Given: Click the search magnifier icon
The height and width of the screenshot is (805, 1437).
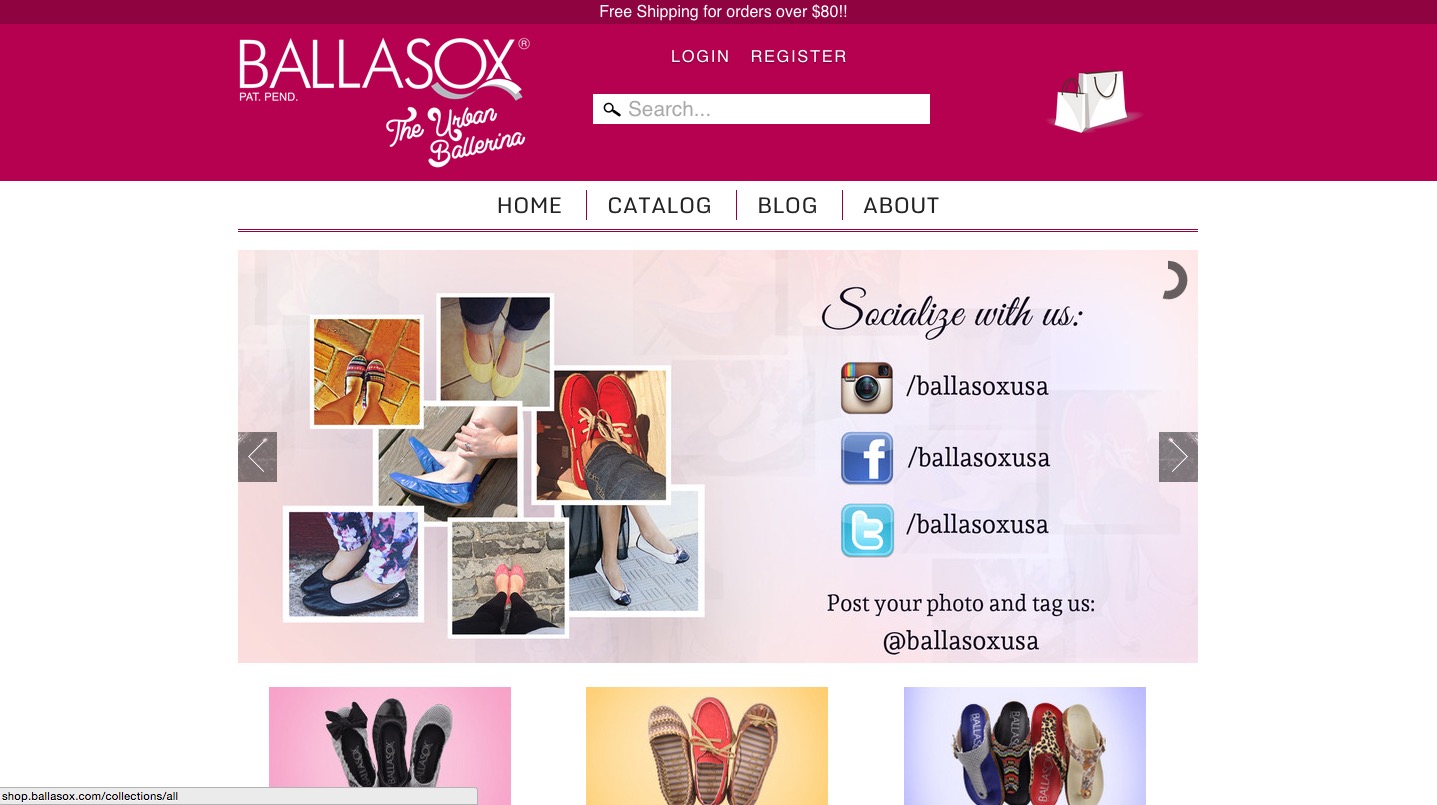Looking at the screenshot, I should pyautogui.click(x=611, y=109).
